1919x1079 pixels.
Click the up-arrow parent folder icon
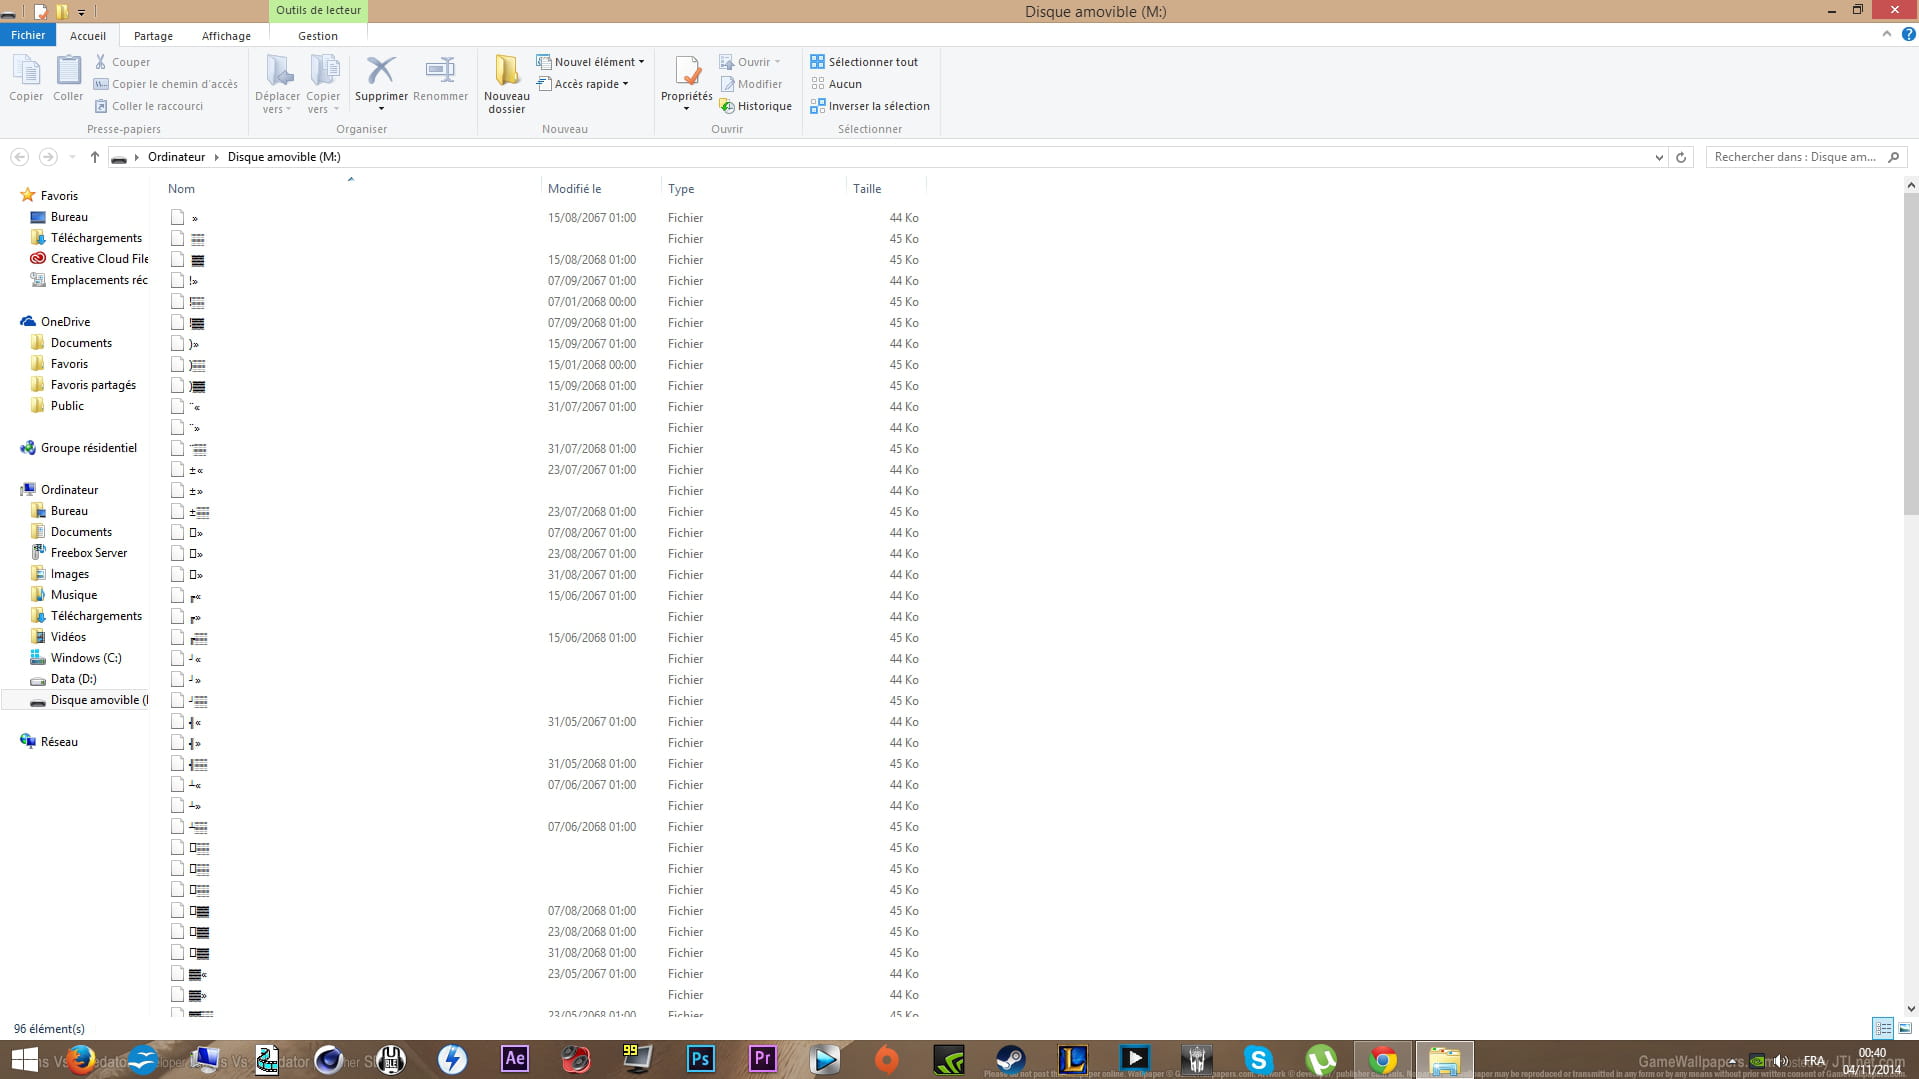[95, 157]
